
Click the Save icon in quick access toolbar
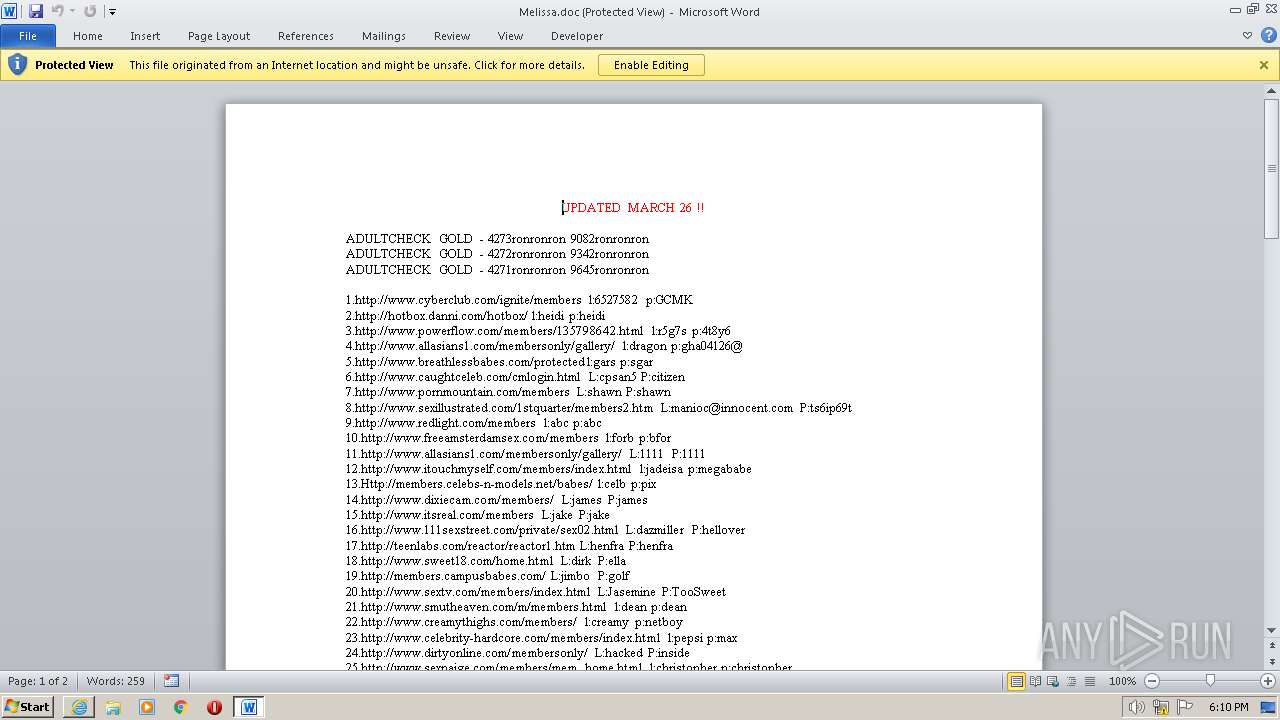point(36,11)
